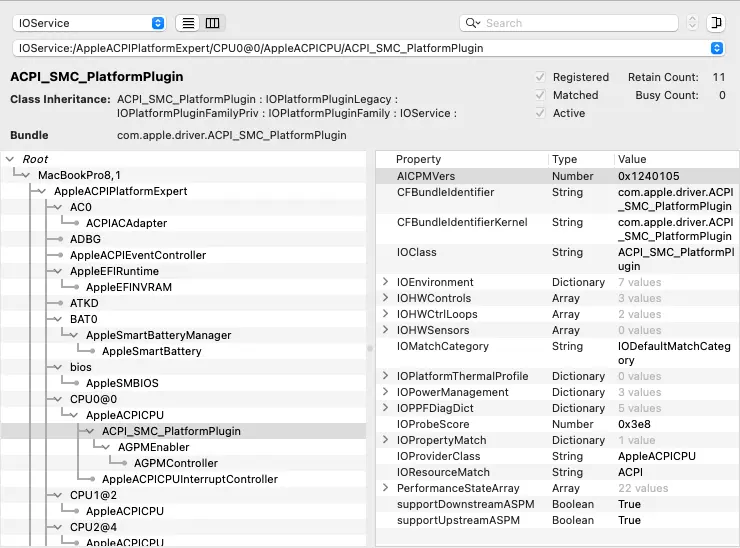Collapse the AppleSmartBatteryManager node
Screen dimensions: 740x548
tap(74, 335)
